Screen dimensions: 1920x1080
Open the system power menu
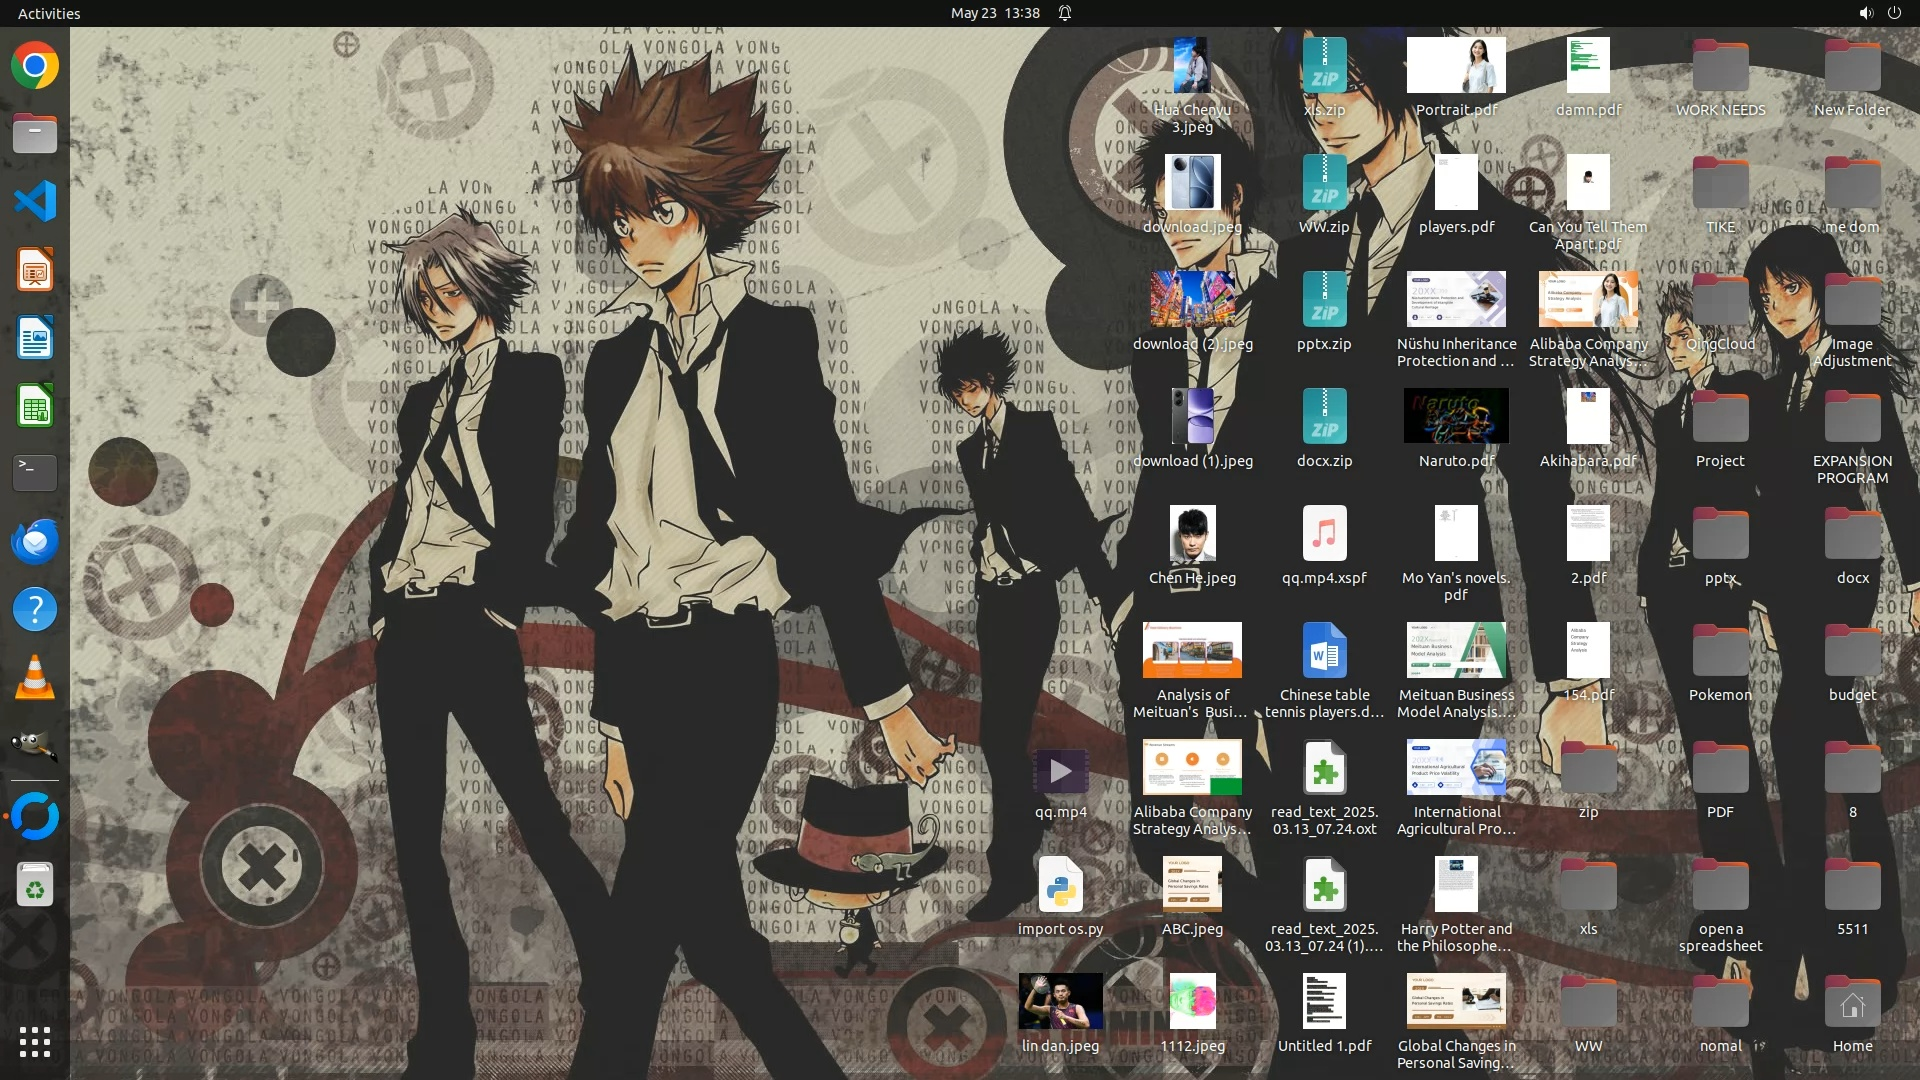pyautogui.click(x=1894, y=13)
